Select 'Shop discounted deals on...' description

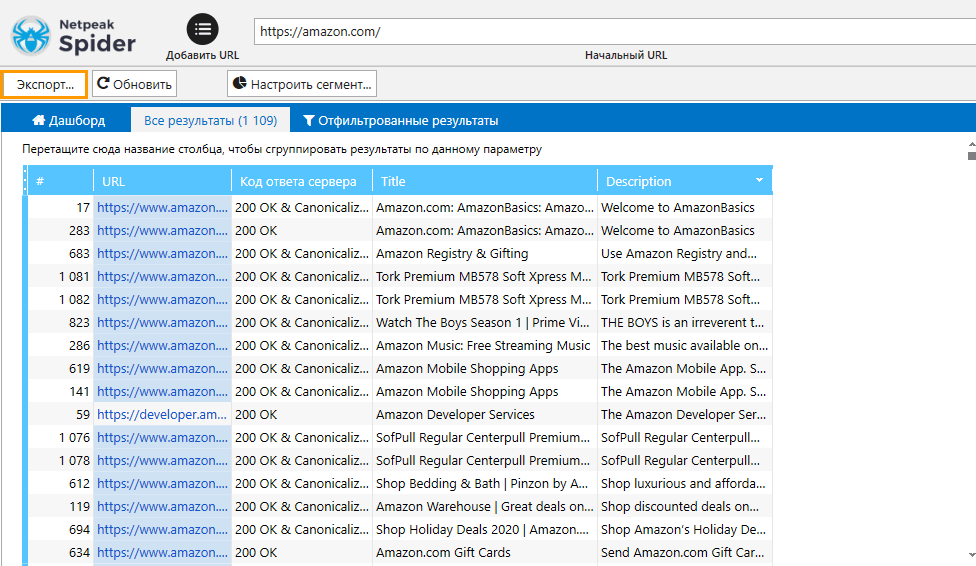[685, 507]
